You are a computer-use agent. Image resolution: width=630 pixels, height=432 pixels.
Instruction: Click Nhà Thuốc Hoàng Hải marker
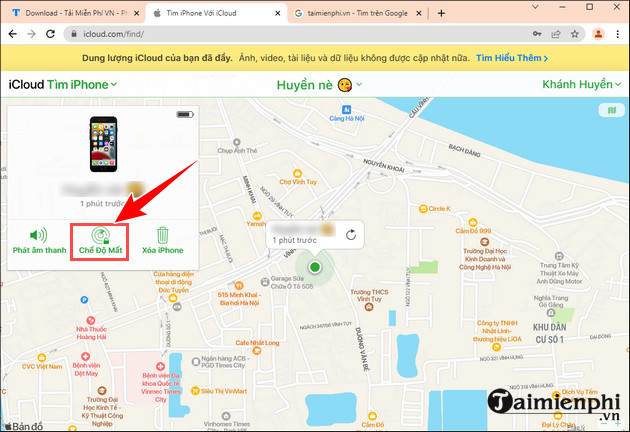pyautogui.click(x=91, y=320)
